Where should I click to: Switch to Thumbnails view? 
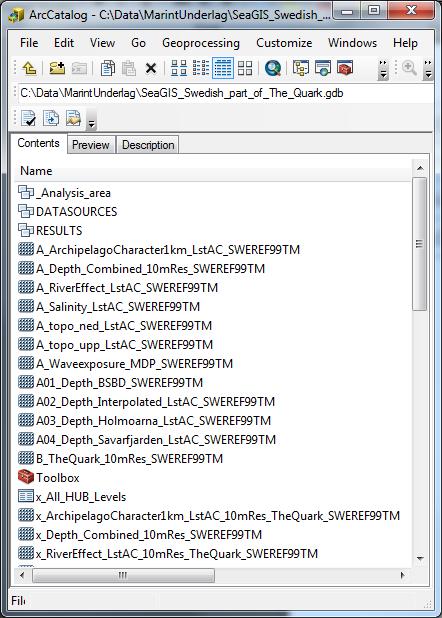(245, 68)
